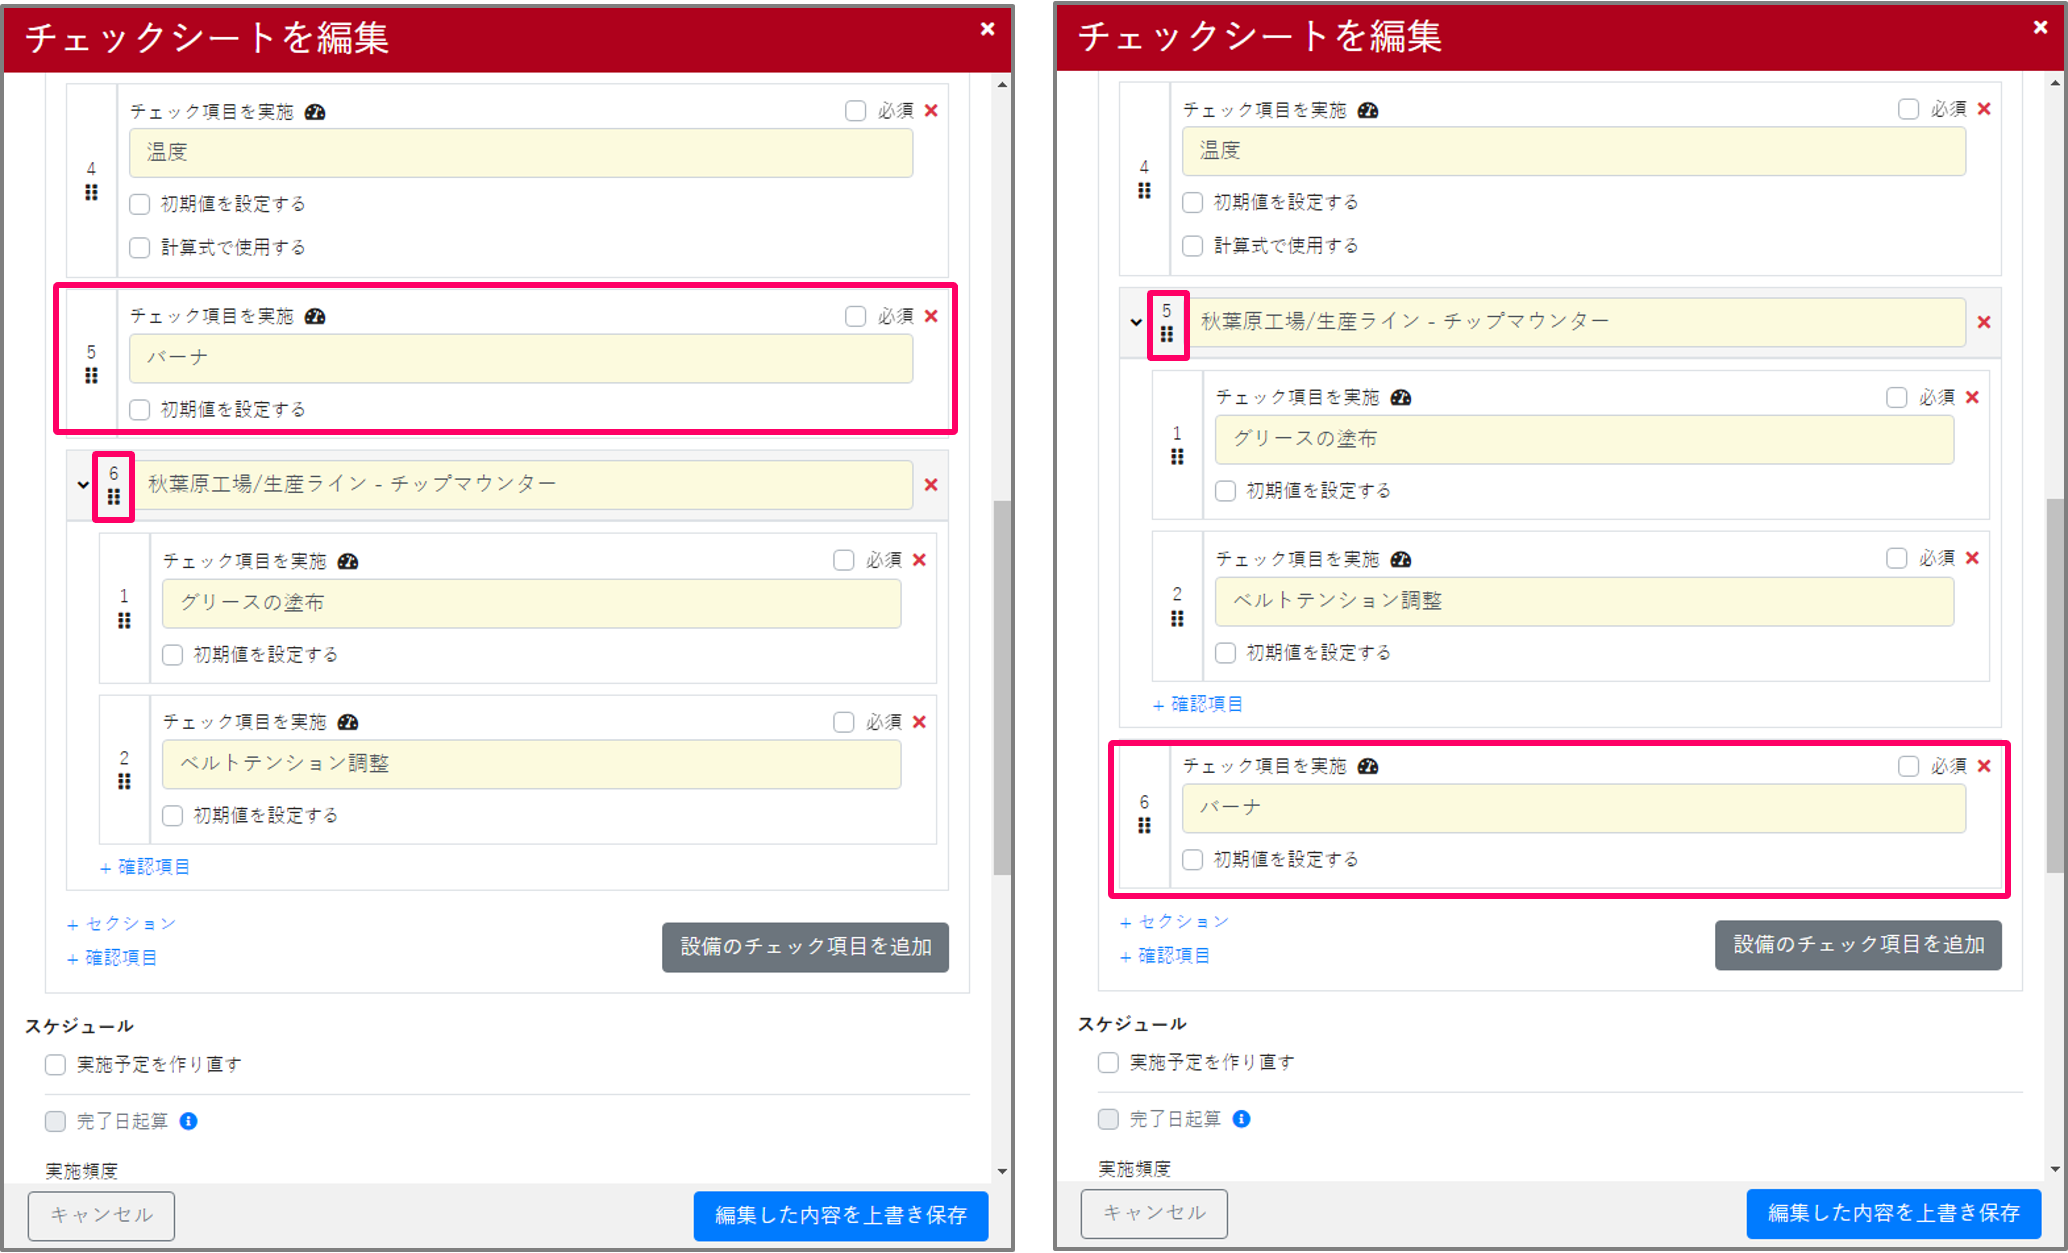Viewport: 2068px width, 1253px height.
Task: Click the drag handle of item 5 バーナ
Action: tap(92, 375)
